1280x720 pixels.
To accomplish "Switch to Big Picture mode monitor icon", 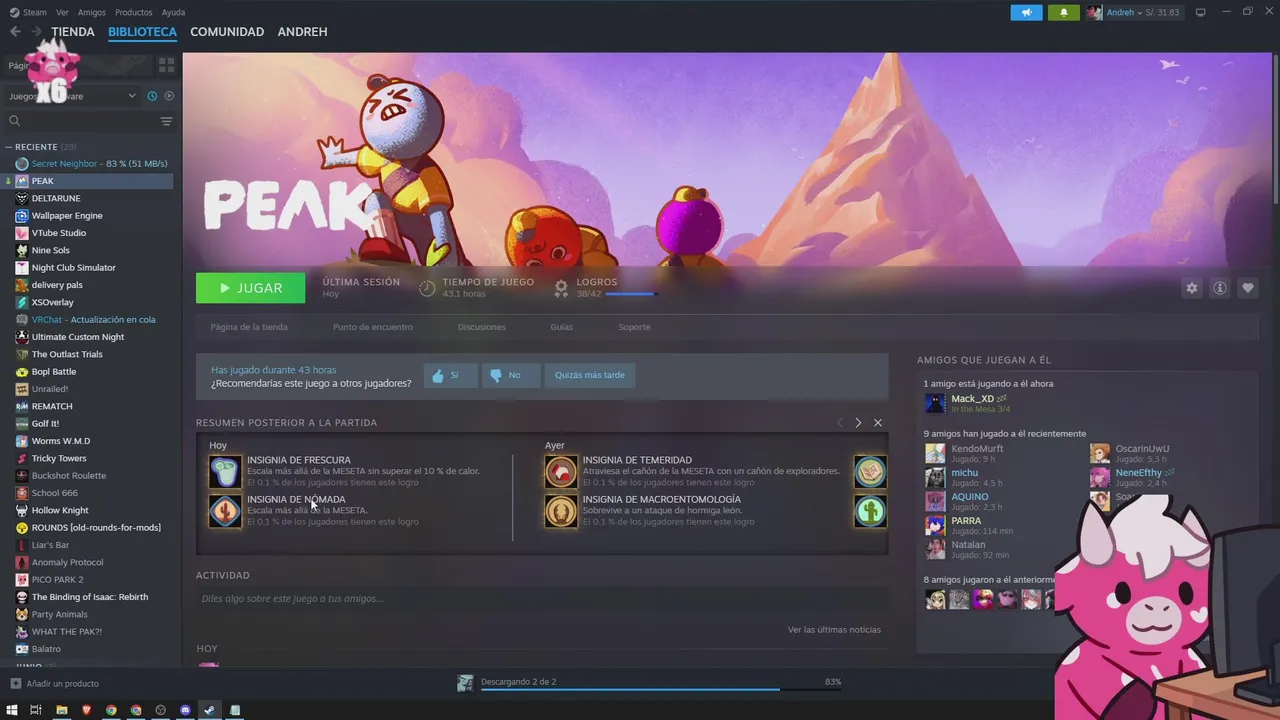I will tap(1200, 12).
